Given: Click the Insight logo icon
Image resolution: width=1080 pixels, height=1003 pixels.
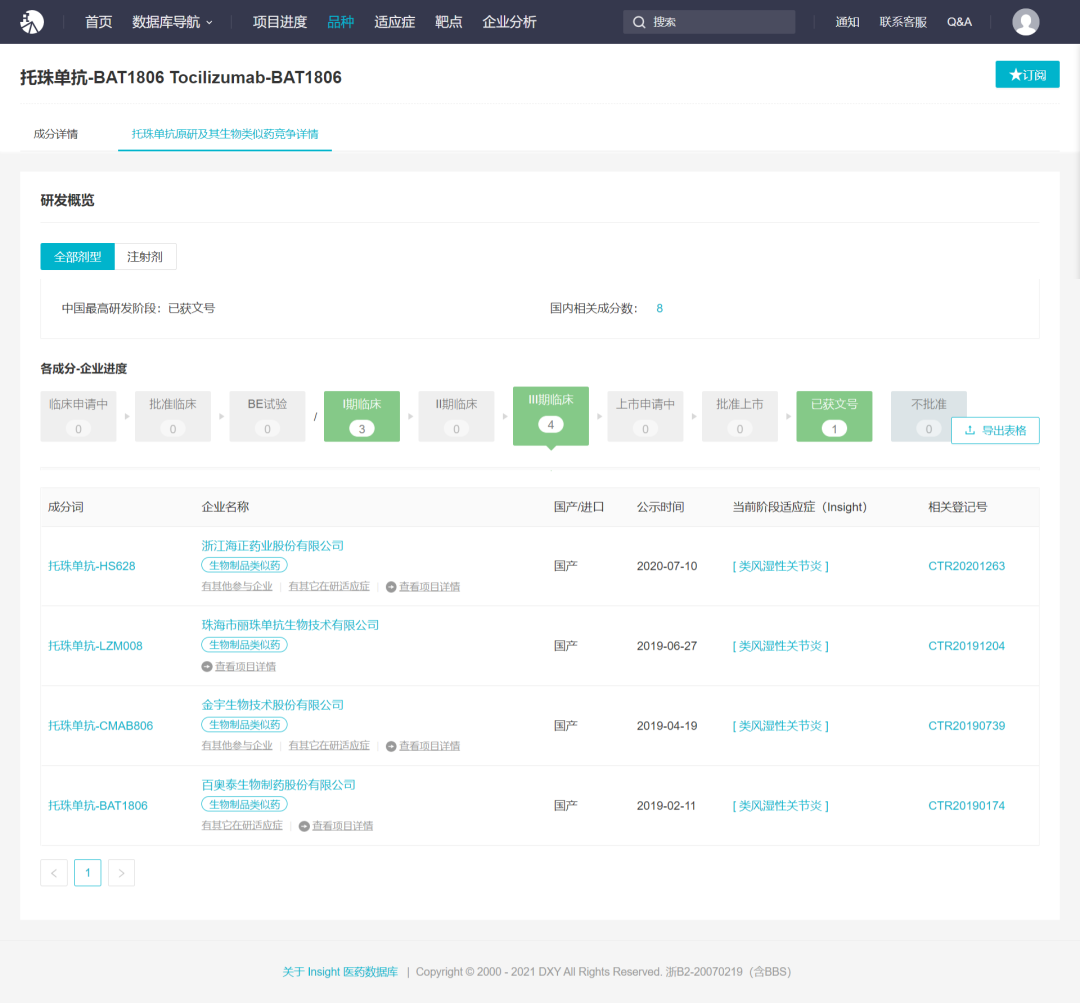Looking at the screenshot, I should 32,22.
